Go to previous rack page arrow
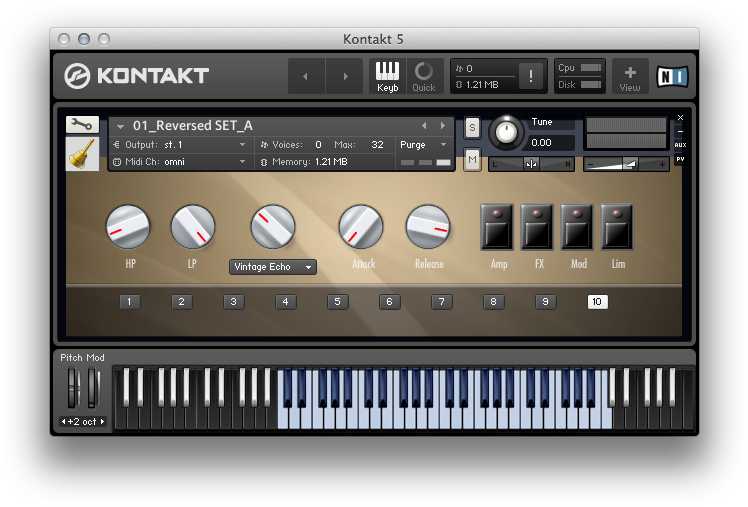748x507 pixels. 306,76
